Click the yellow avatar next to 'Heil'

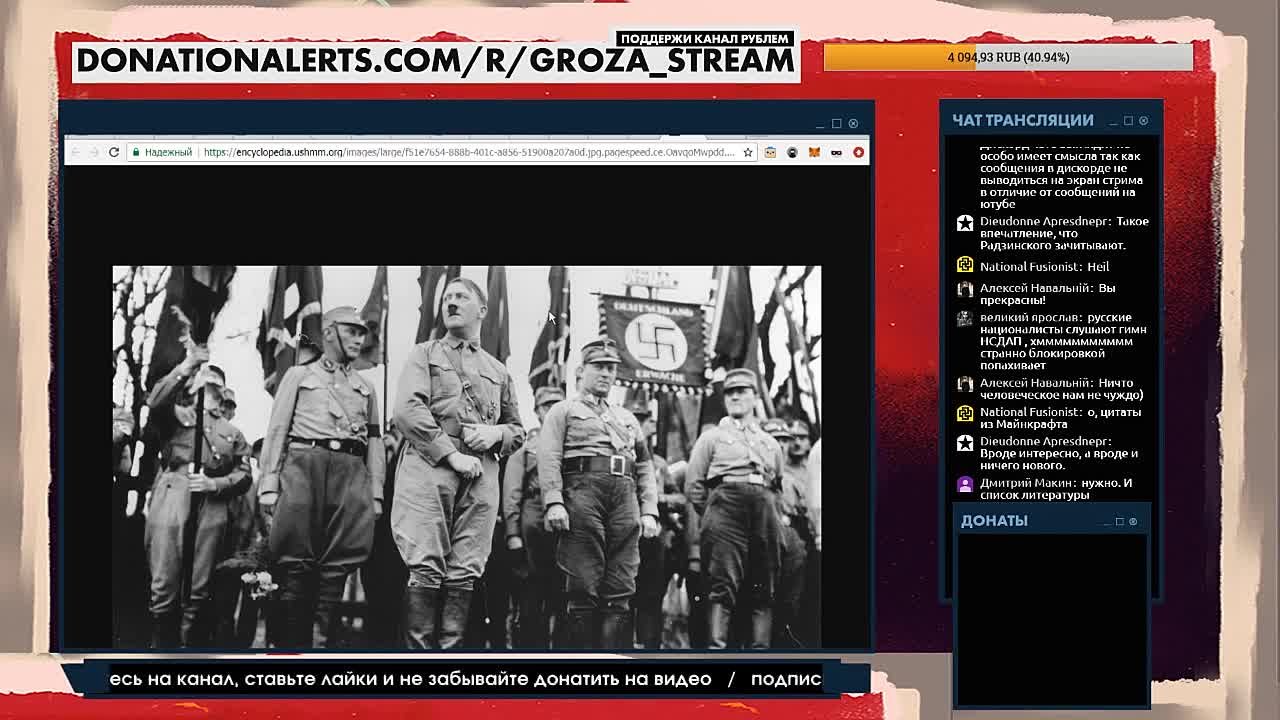pos(965,265)
